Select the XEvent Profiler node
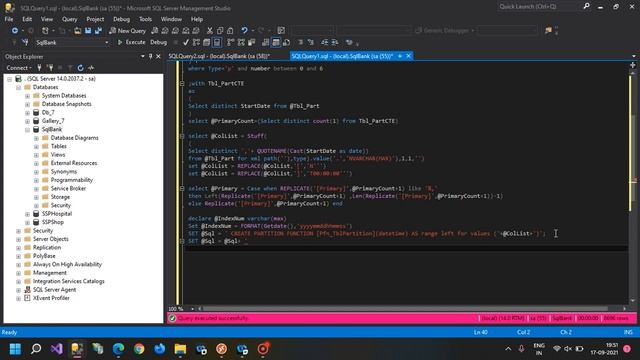 coord(51,298)
